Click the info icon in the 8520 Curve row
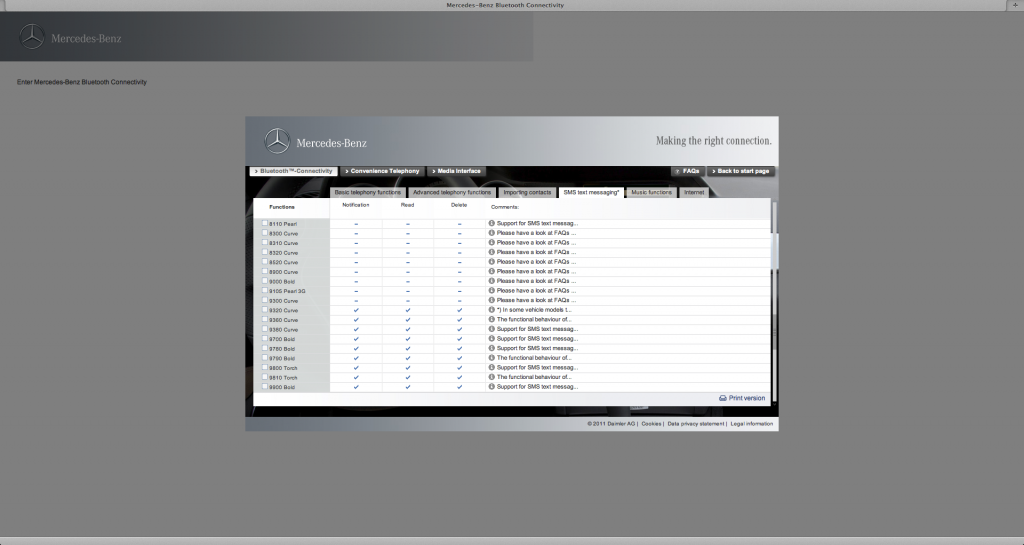1024x545 pixels. 492,262
